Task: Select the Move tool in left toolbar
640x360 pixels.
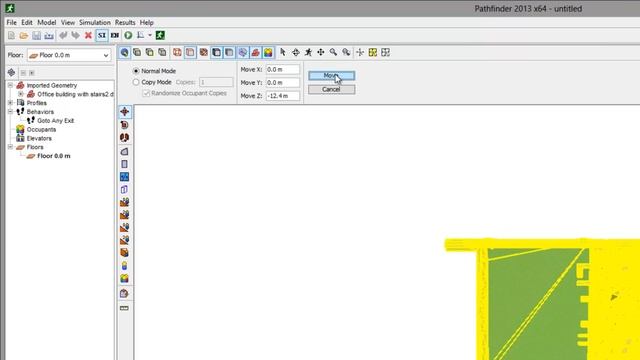Action: [124, 111]
